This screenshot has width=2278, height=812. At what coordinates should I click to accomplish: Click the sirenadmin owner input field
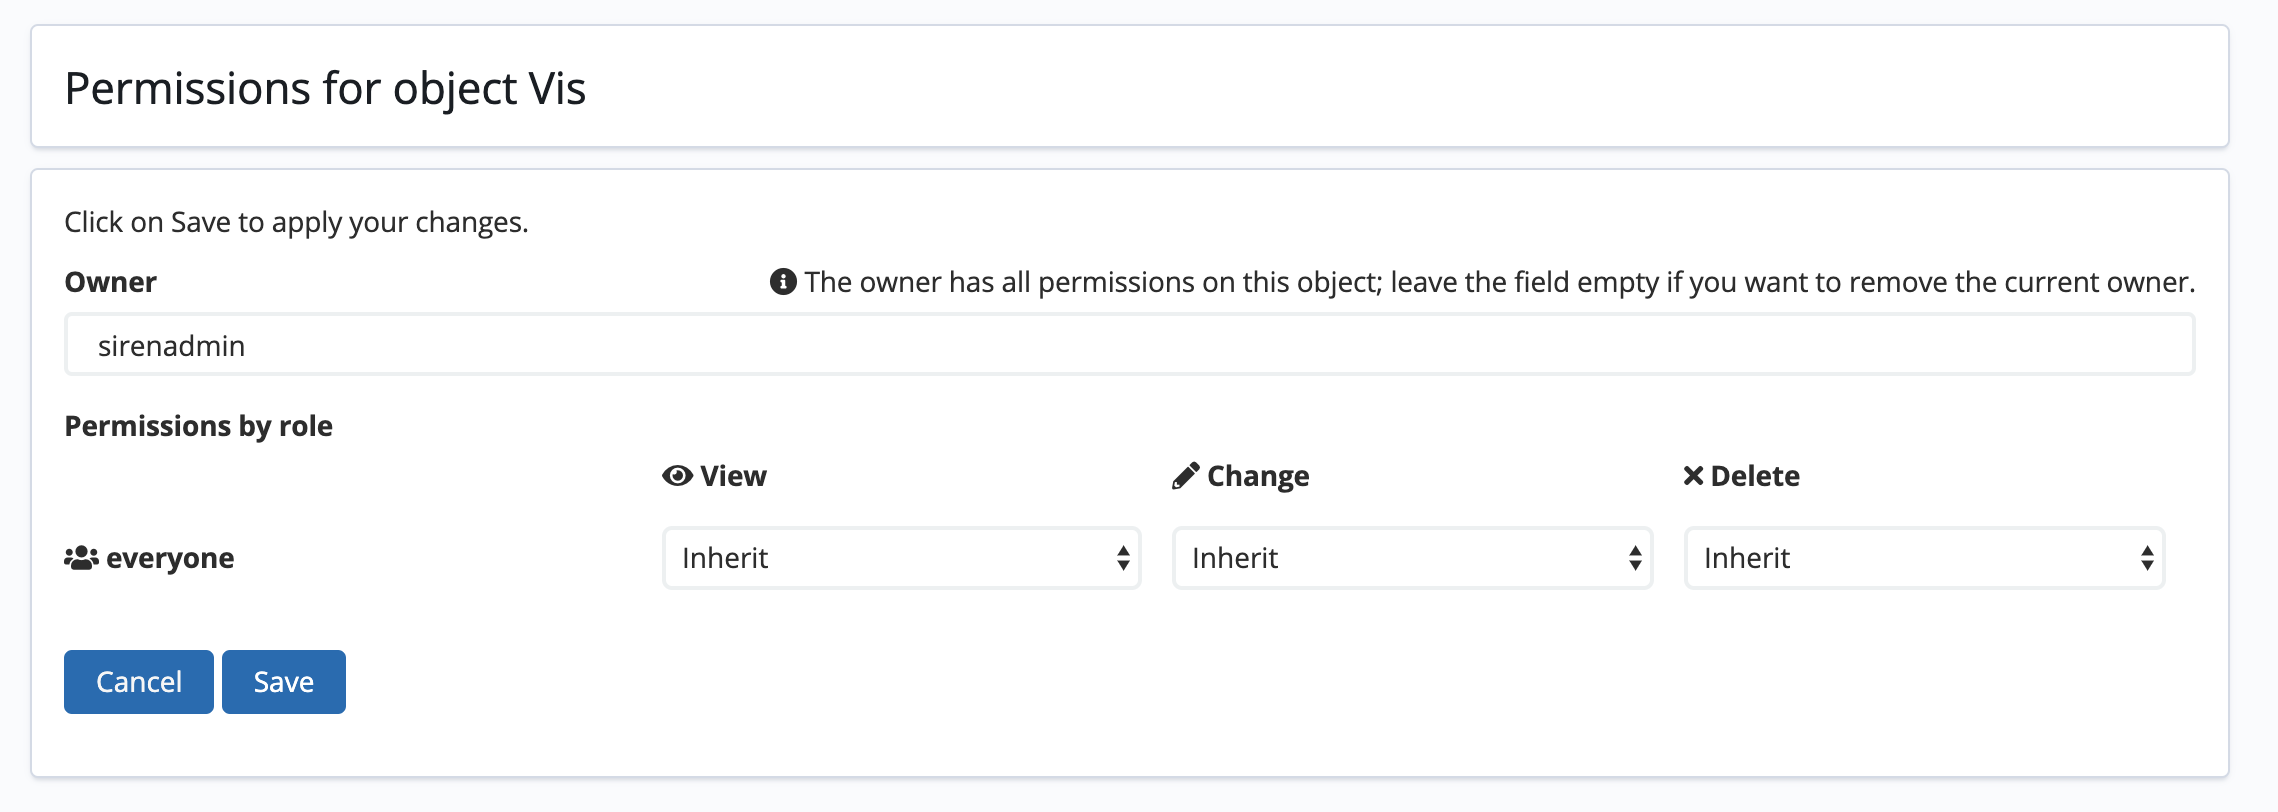pos(1128,344)
